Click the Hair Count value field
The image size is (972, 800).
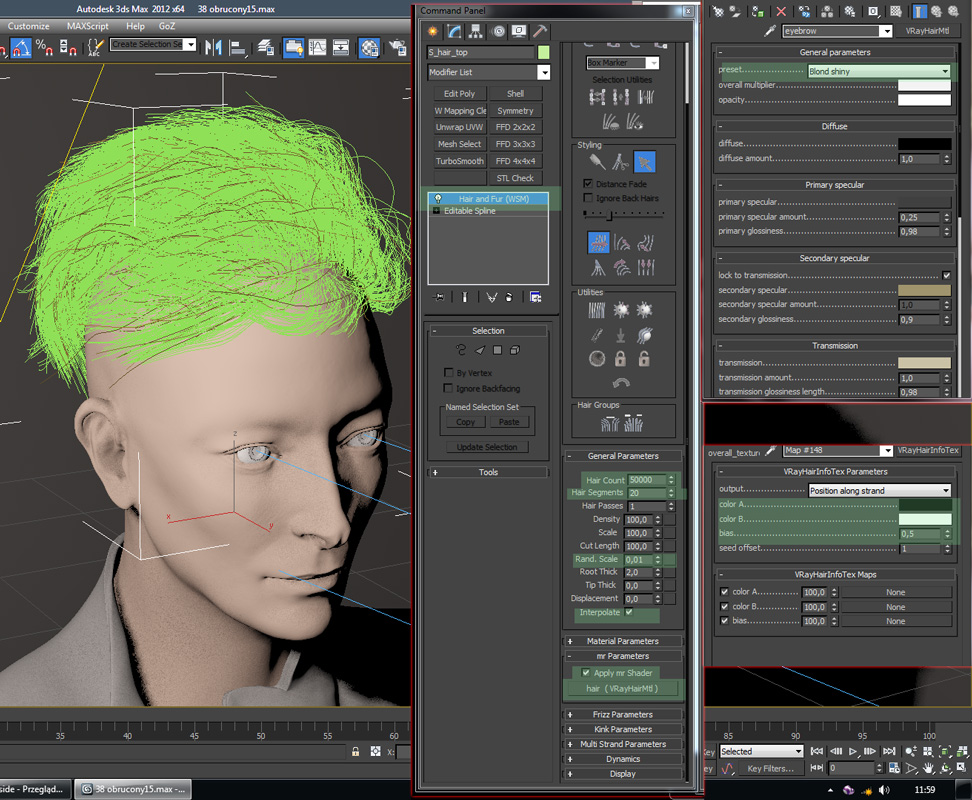[647, 480]
